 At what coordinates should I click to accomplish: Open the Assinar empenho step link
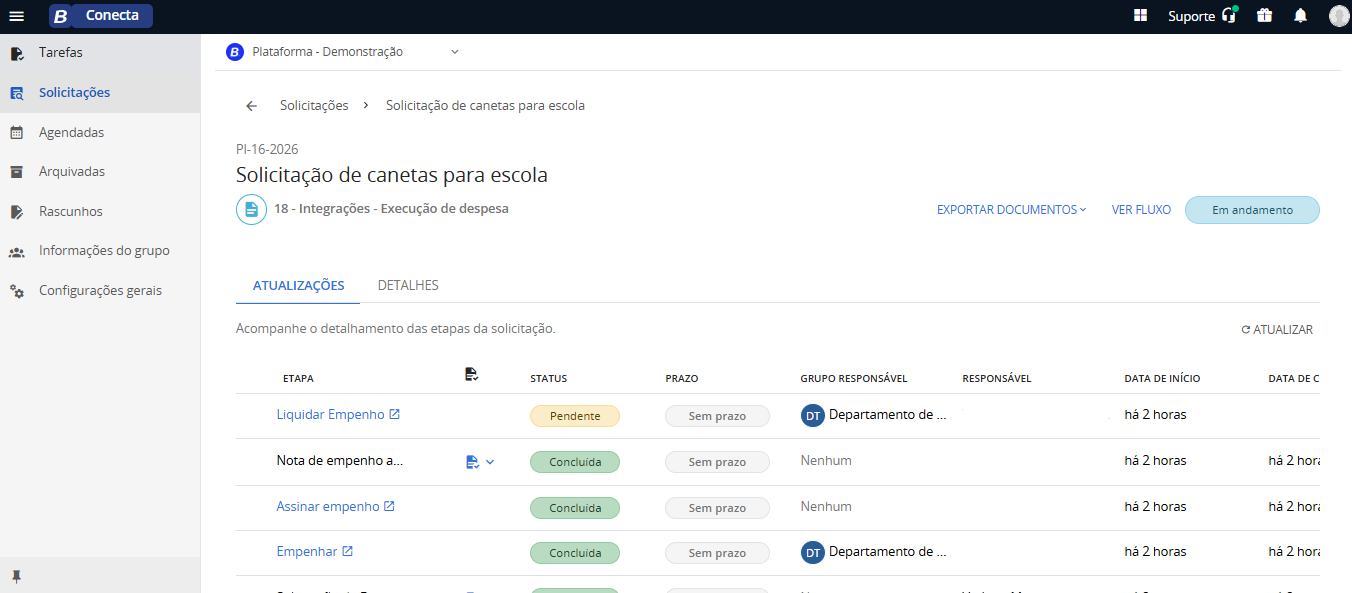tap(328, 507)
